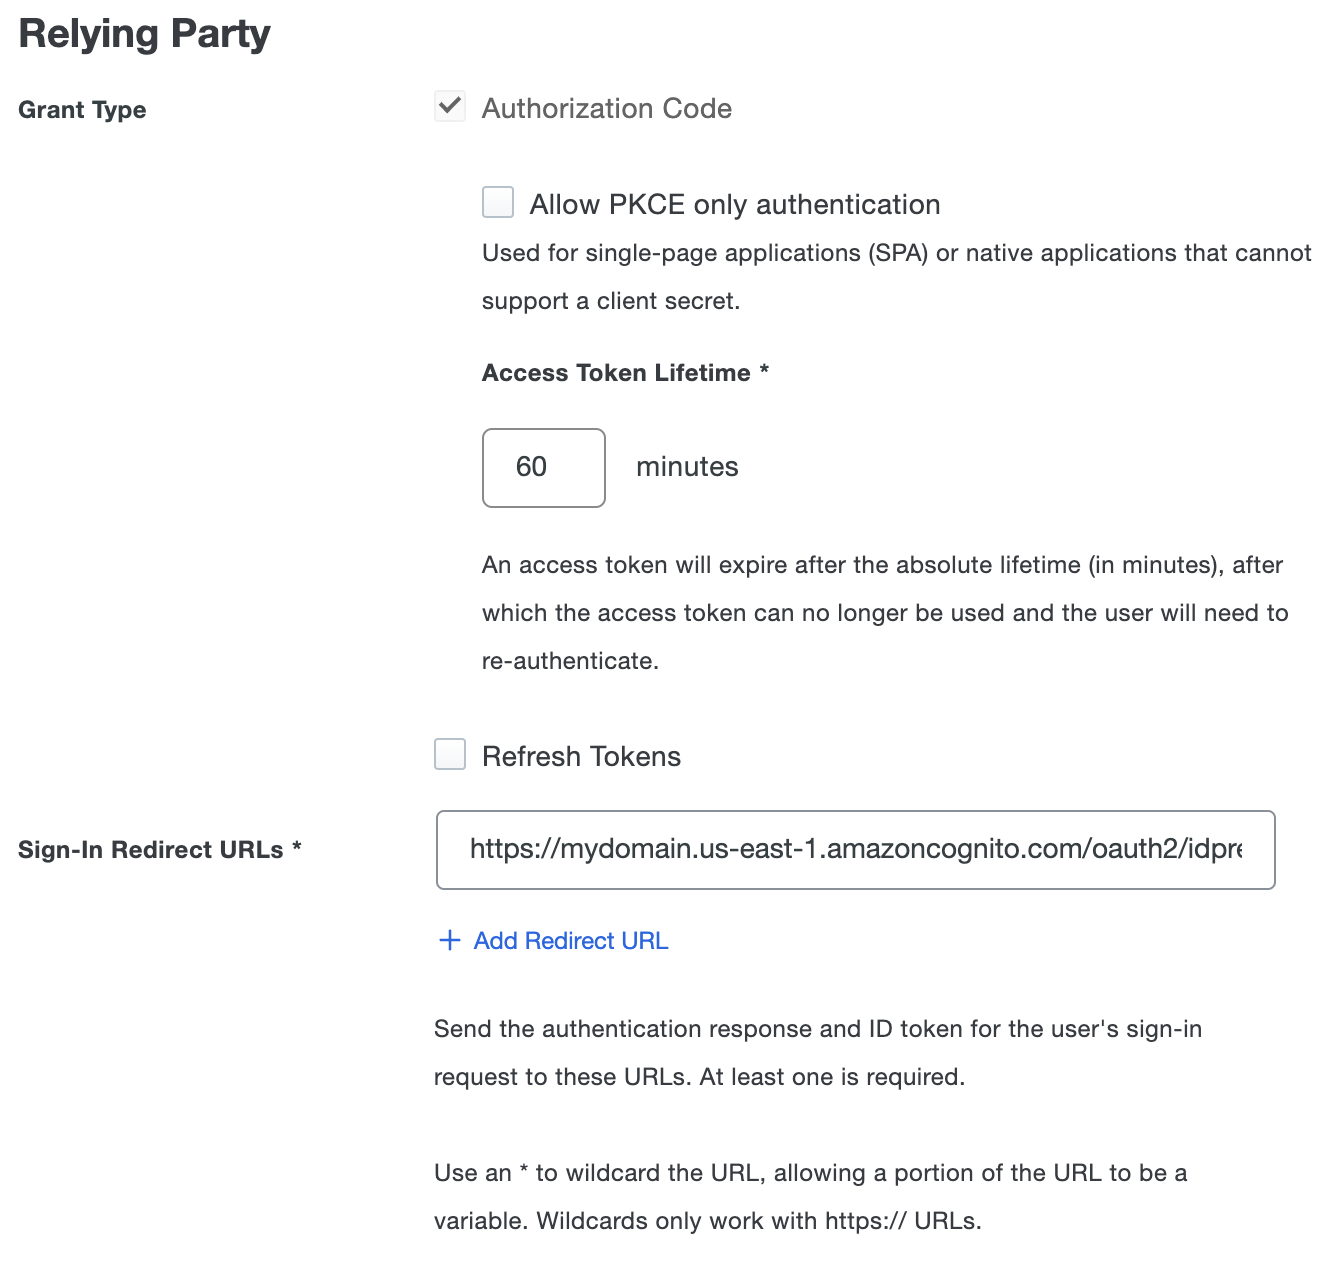Viewport: 1340px width, 1264px height.
Task: Click the empty Refresh Tokens checkbox square
Action: [450, 754]
